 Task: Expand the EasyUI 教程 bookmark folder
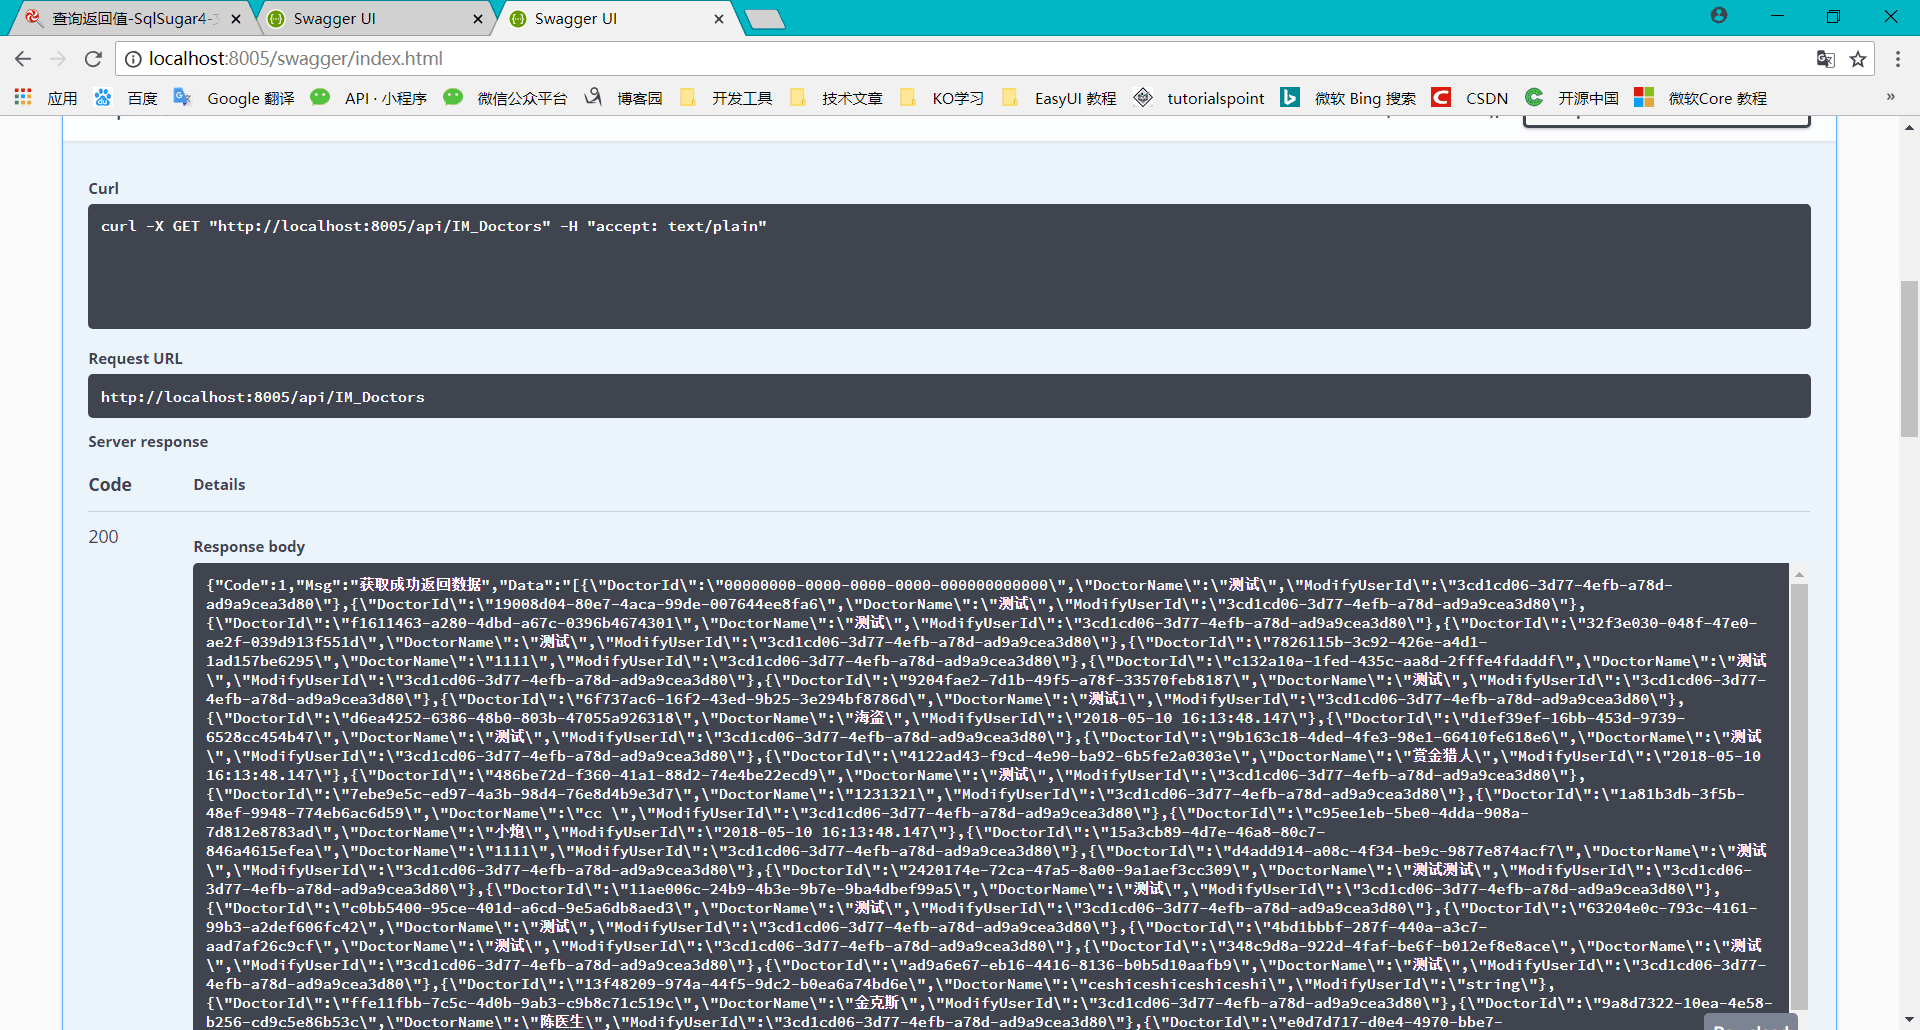point(1059,98)
